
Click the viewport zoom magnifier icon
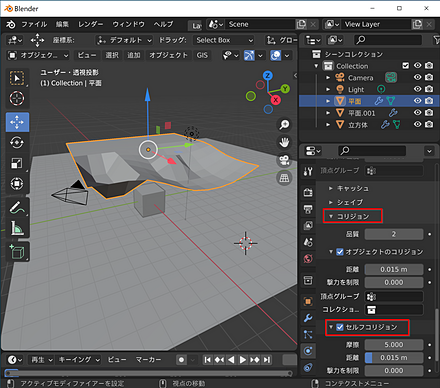click(284, 125)
